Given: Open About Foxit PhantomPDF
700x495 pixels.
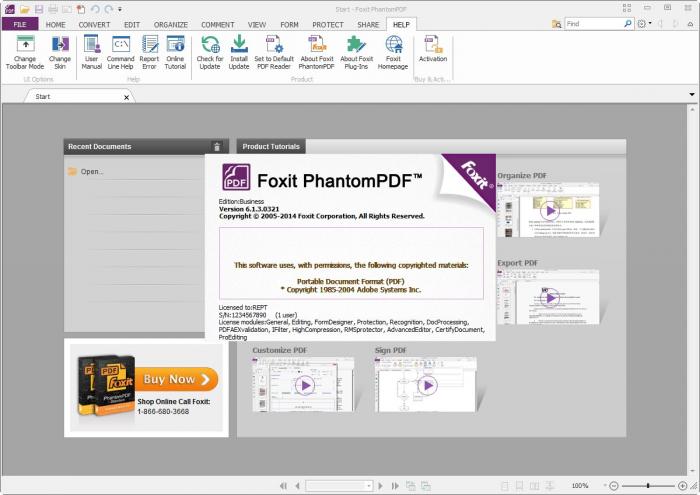Looking at the screenshot, I should pos(317,53).
